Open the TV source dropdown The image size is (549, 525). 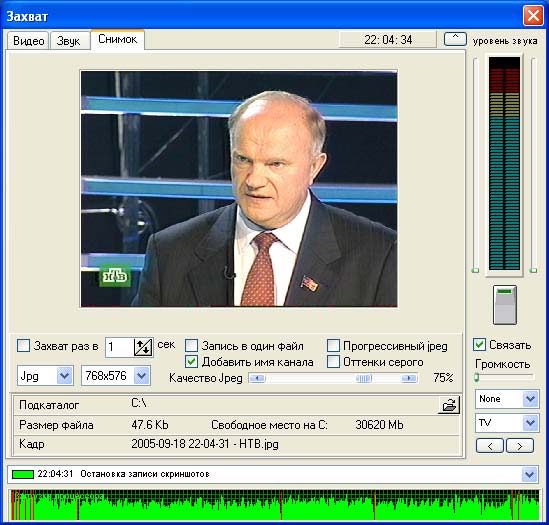(530, 423)
